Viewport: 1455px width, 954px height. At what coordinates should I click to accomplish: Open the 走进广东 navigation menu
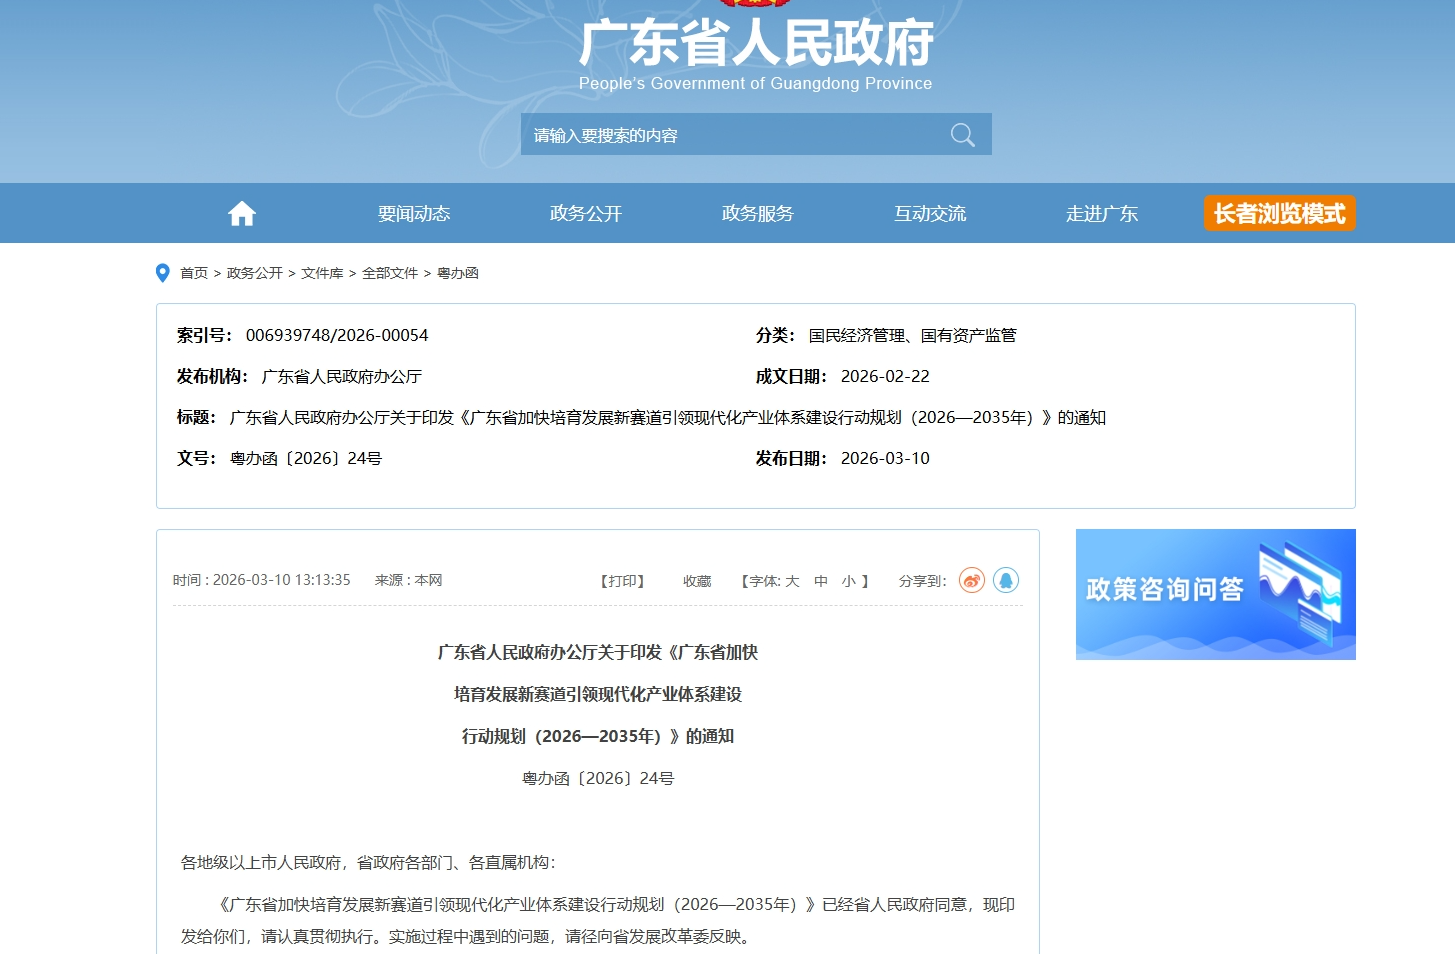[1103, 212]
